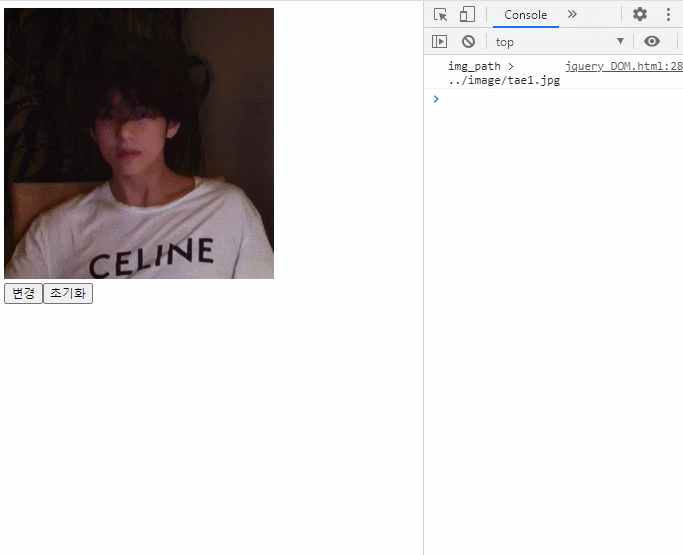Viewport: 683px width, 555px height.
Task: Focus the console prompt input line
Action: pyautogui.click(x=558, y=99)
